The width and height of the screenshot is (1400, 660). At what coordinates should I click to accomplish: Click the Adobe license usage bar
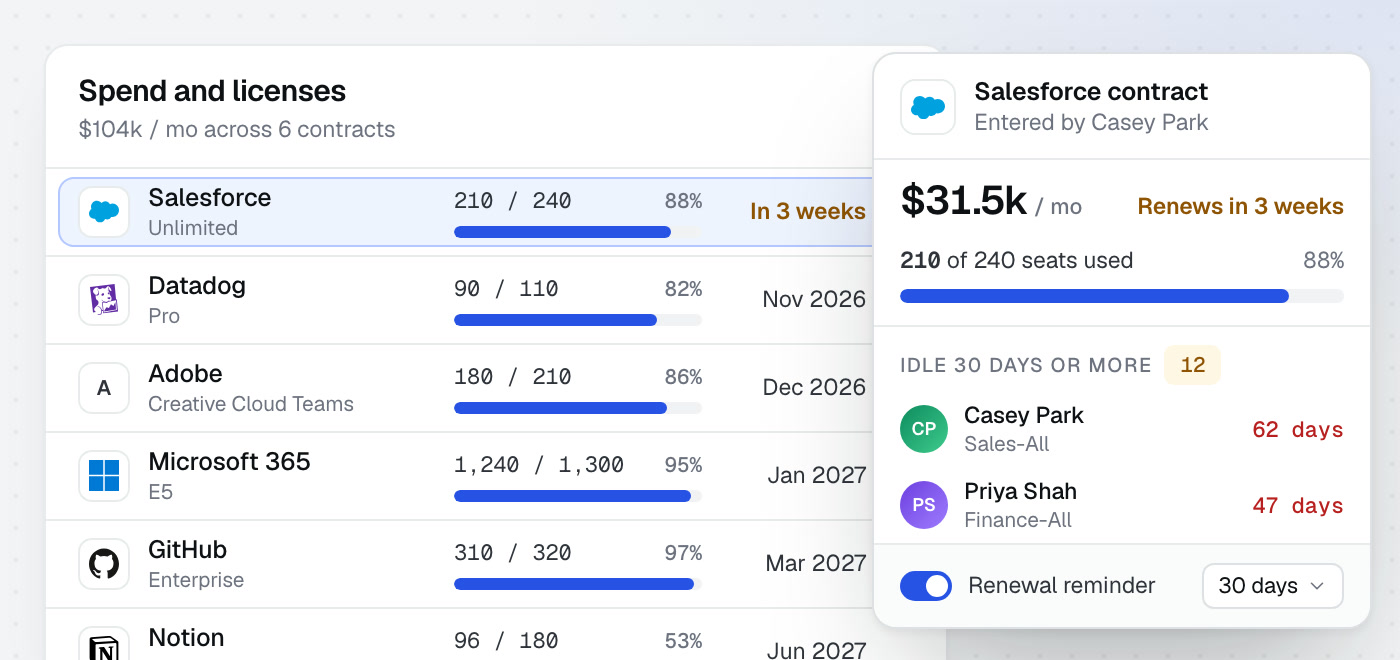pyautogui.click(x=578, y=408)
